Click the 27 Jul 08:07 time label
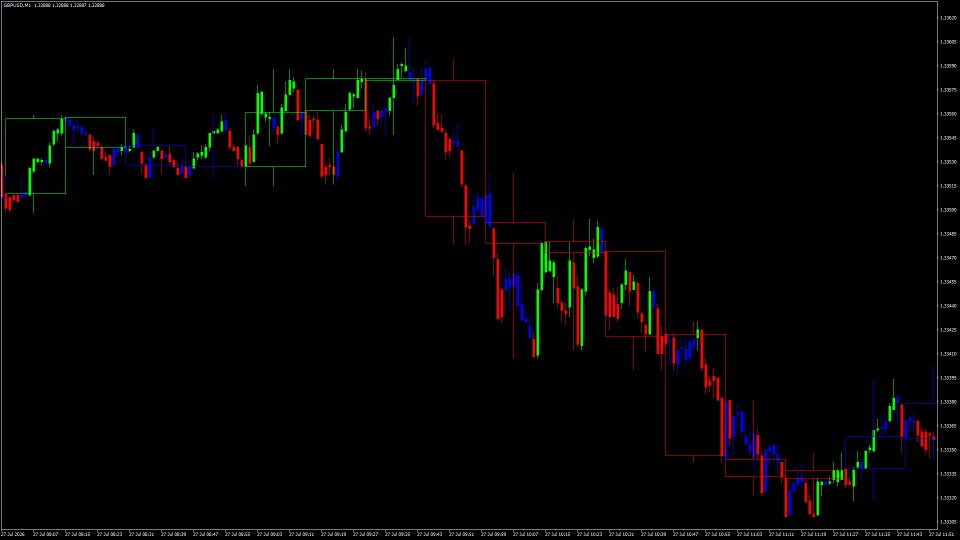The image size is (960, 540). [x=45, y=534]
